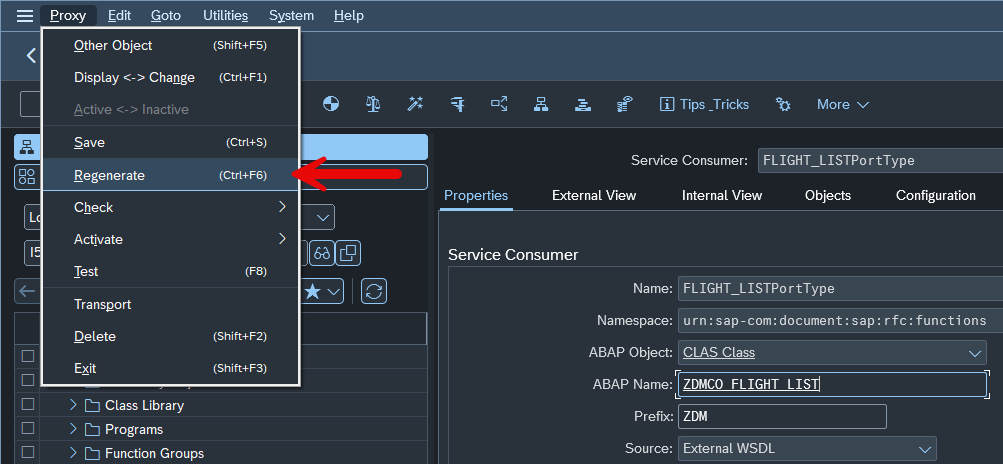
Task: Switch to the External View tab
Action: (594, 195)
